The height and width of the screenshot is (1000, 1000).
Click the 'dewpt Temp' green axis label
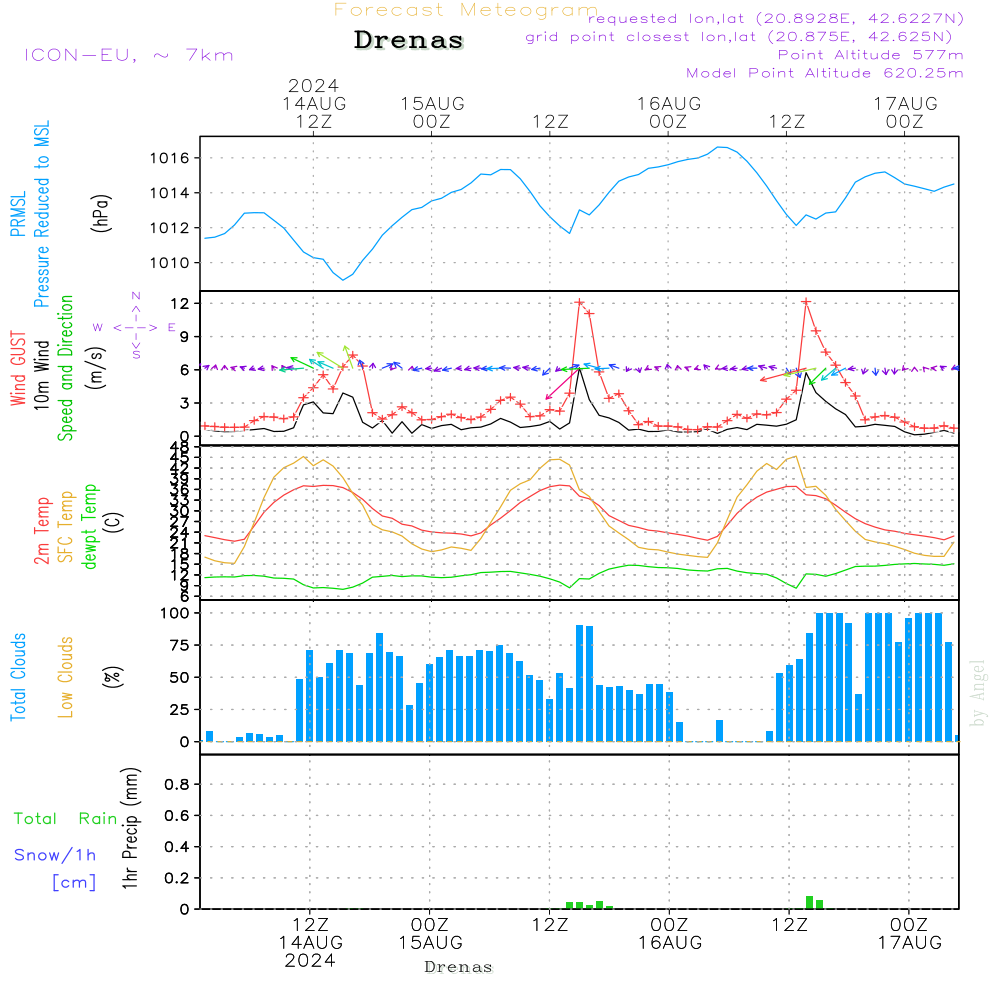click(89, 526)
